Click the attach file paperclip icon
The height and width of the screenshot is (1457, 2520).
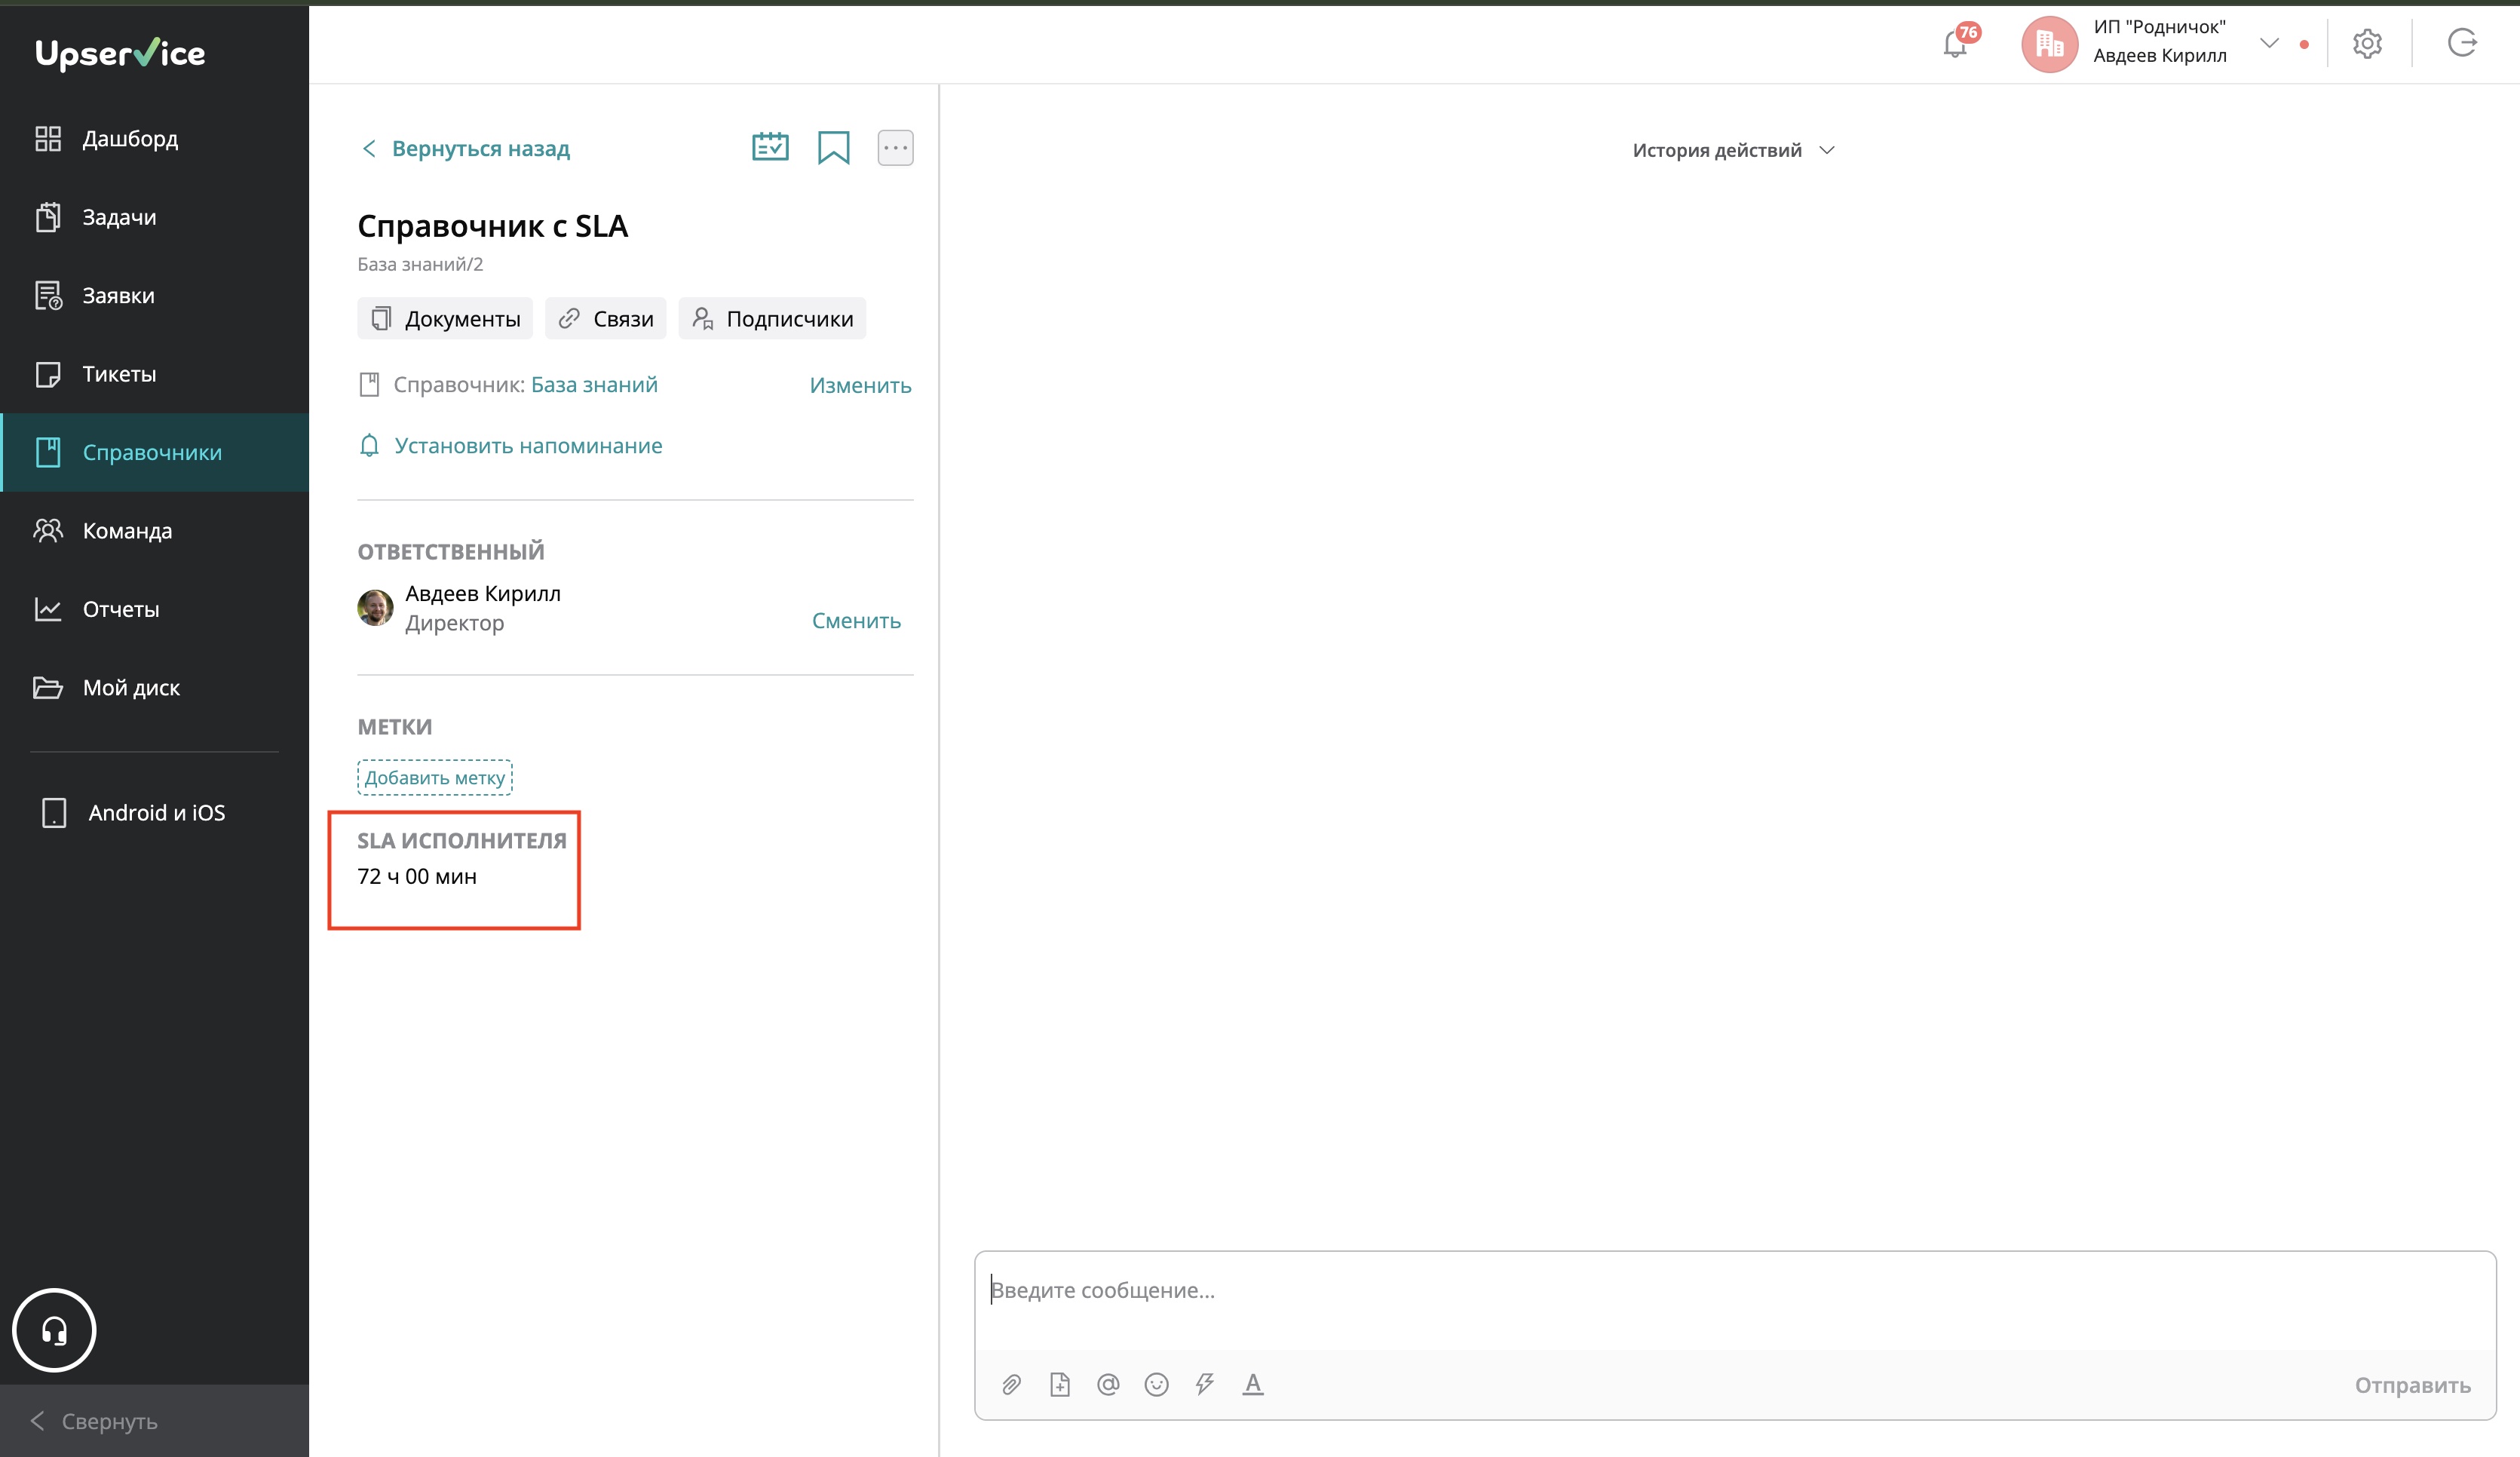(1011, 1384)
